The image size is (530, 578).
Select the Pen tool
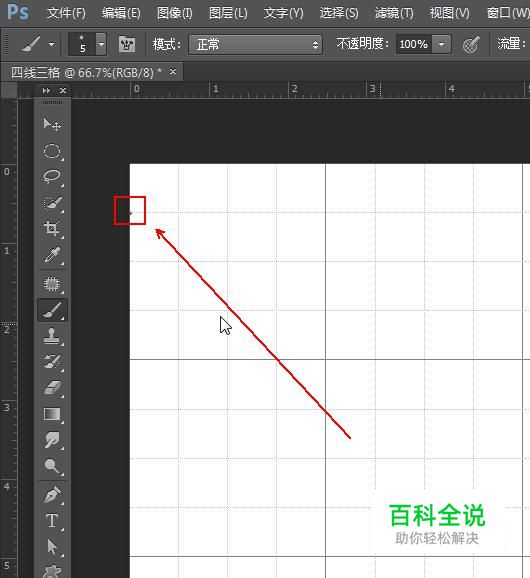52,495
